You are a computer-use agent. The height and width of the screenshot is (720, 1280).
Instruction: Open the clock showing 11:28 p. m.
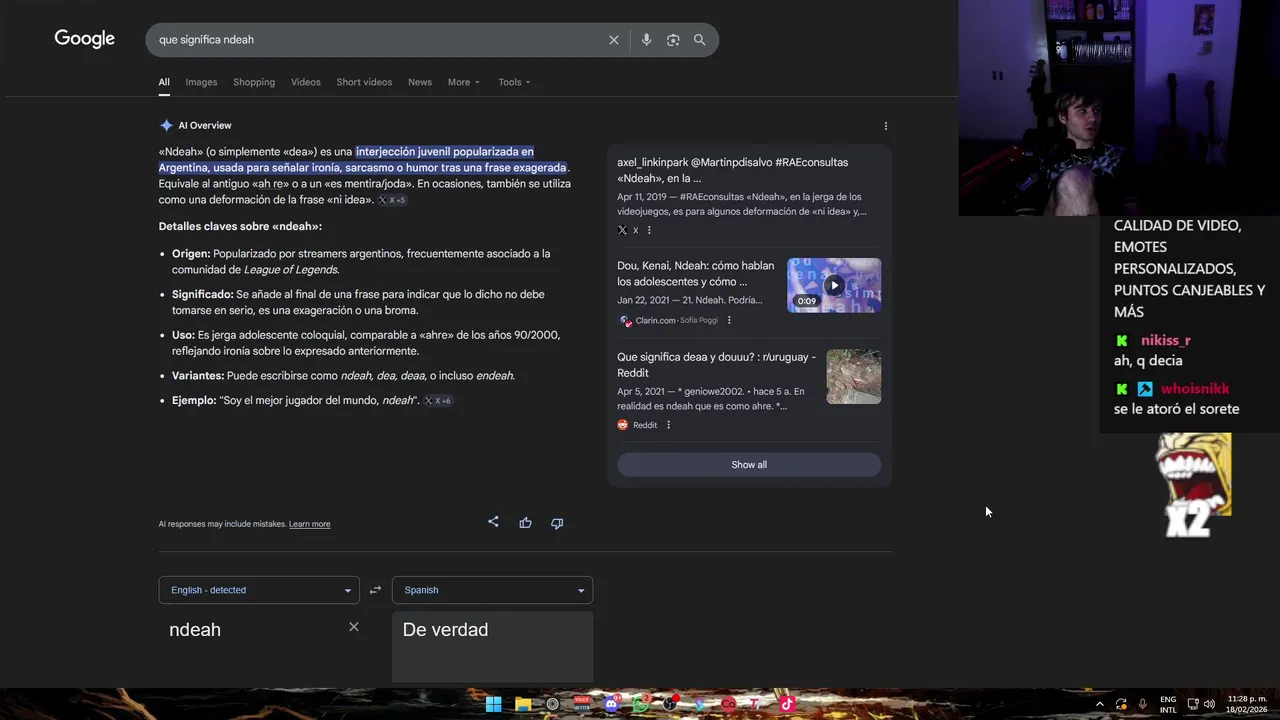(x=1247, y=704)
